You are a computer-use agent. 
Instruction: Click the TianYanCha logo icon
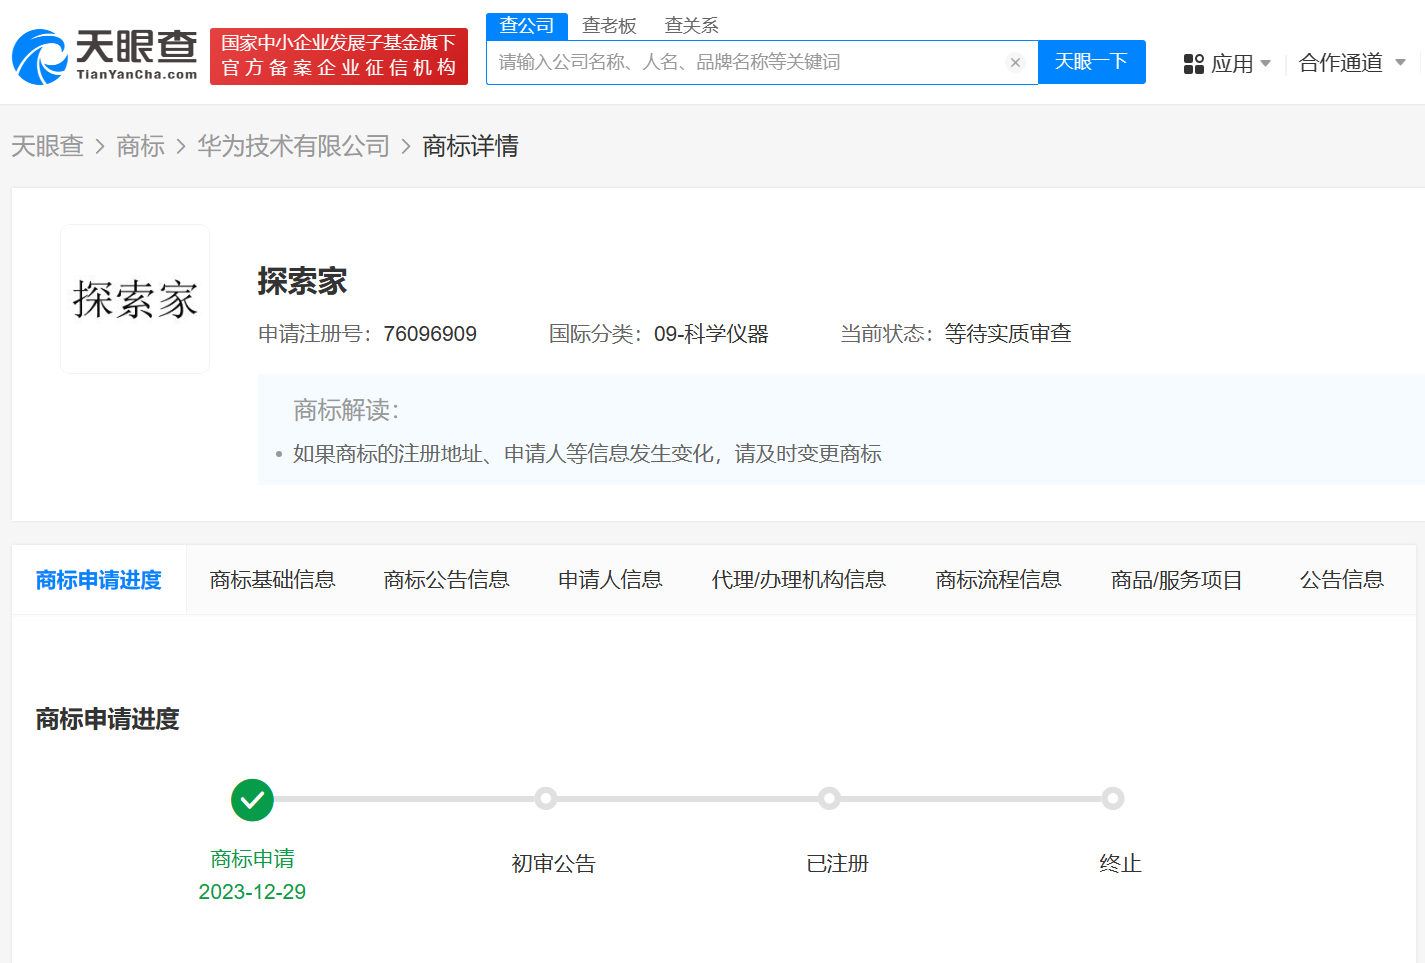pos(40,57)
